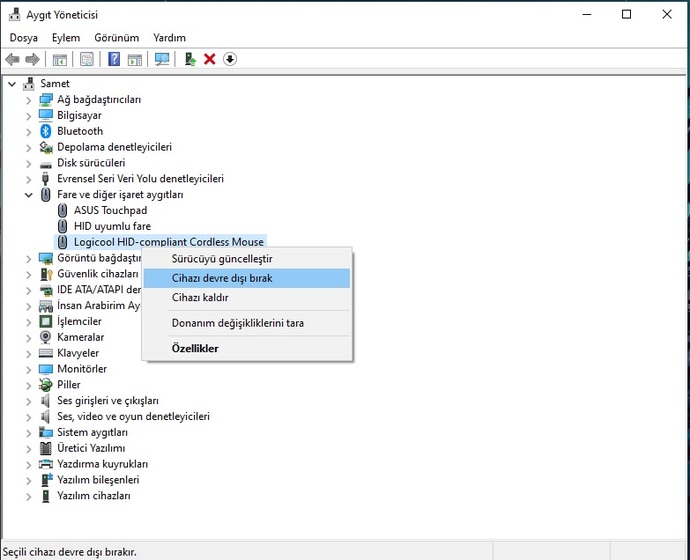Screen dimensions: 690x560
Task: Expand the Depolama denetleyicileri node
Action: (29, 148)
